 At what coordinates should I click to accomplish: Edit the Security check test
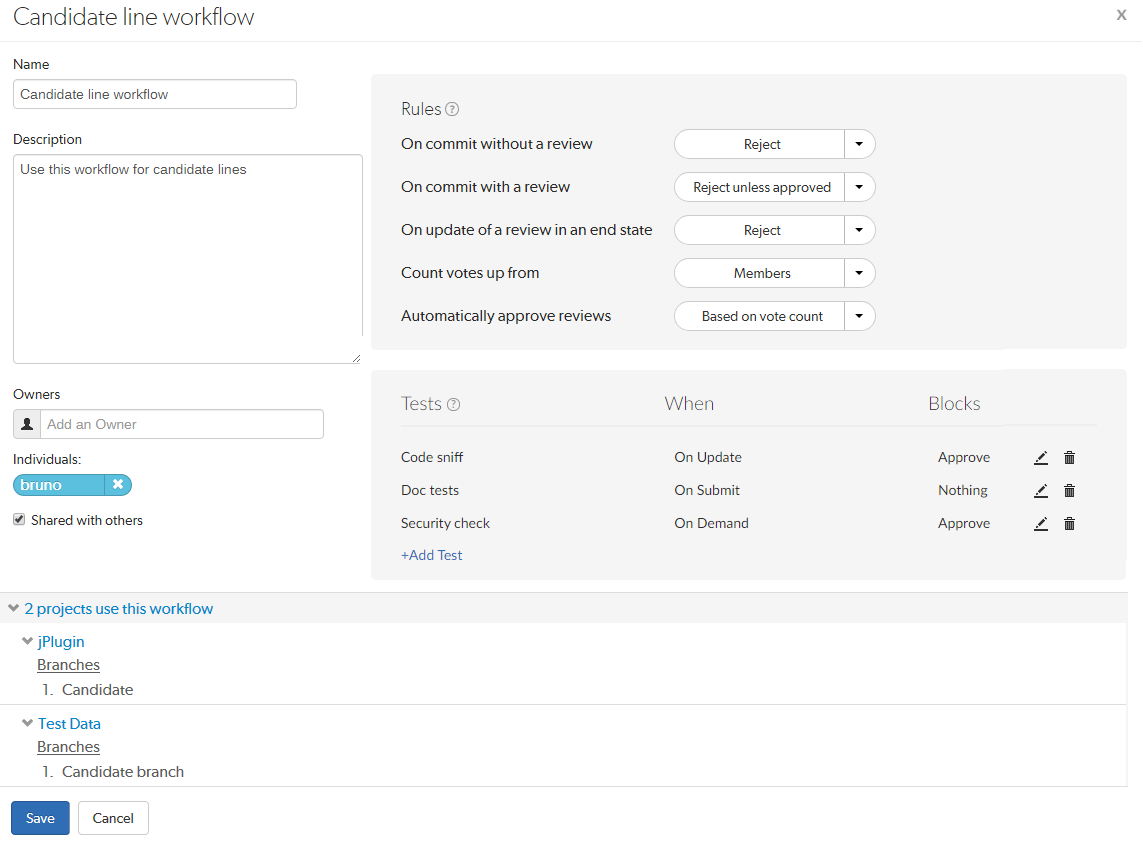click(1040, 523)
